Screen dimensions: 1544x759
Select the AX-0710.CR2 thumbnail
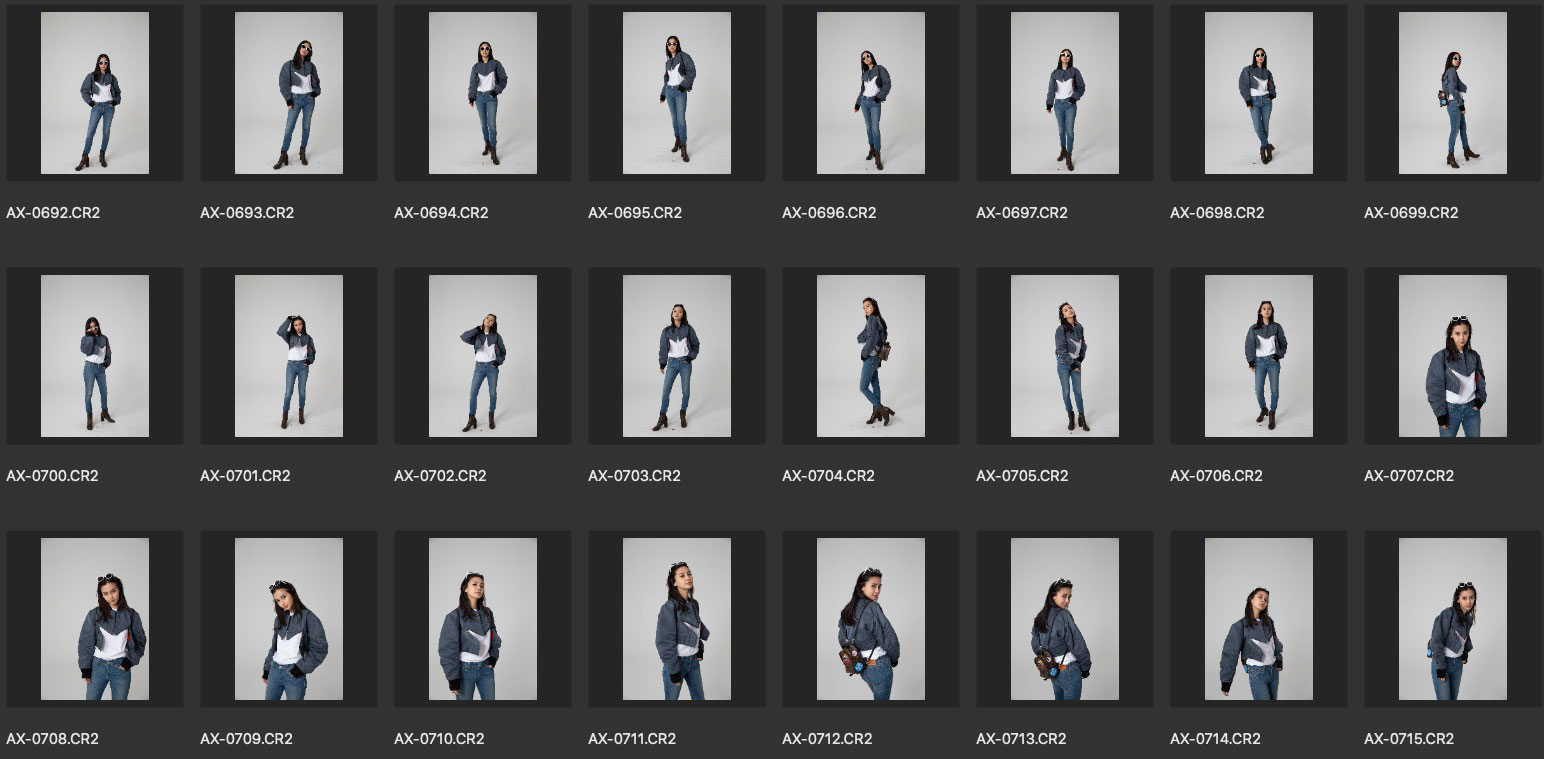click(483, 619)
